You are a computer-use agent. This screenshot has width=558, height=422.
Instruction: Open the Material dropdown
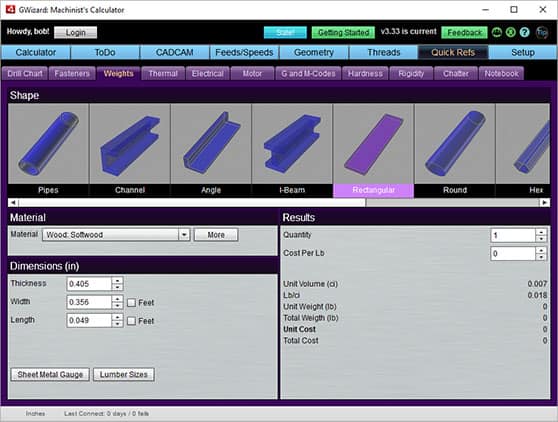pyautogui.click(x=116, y=235)
